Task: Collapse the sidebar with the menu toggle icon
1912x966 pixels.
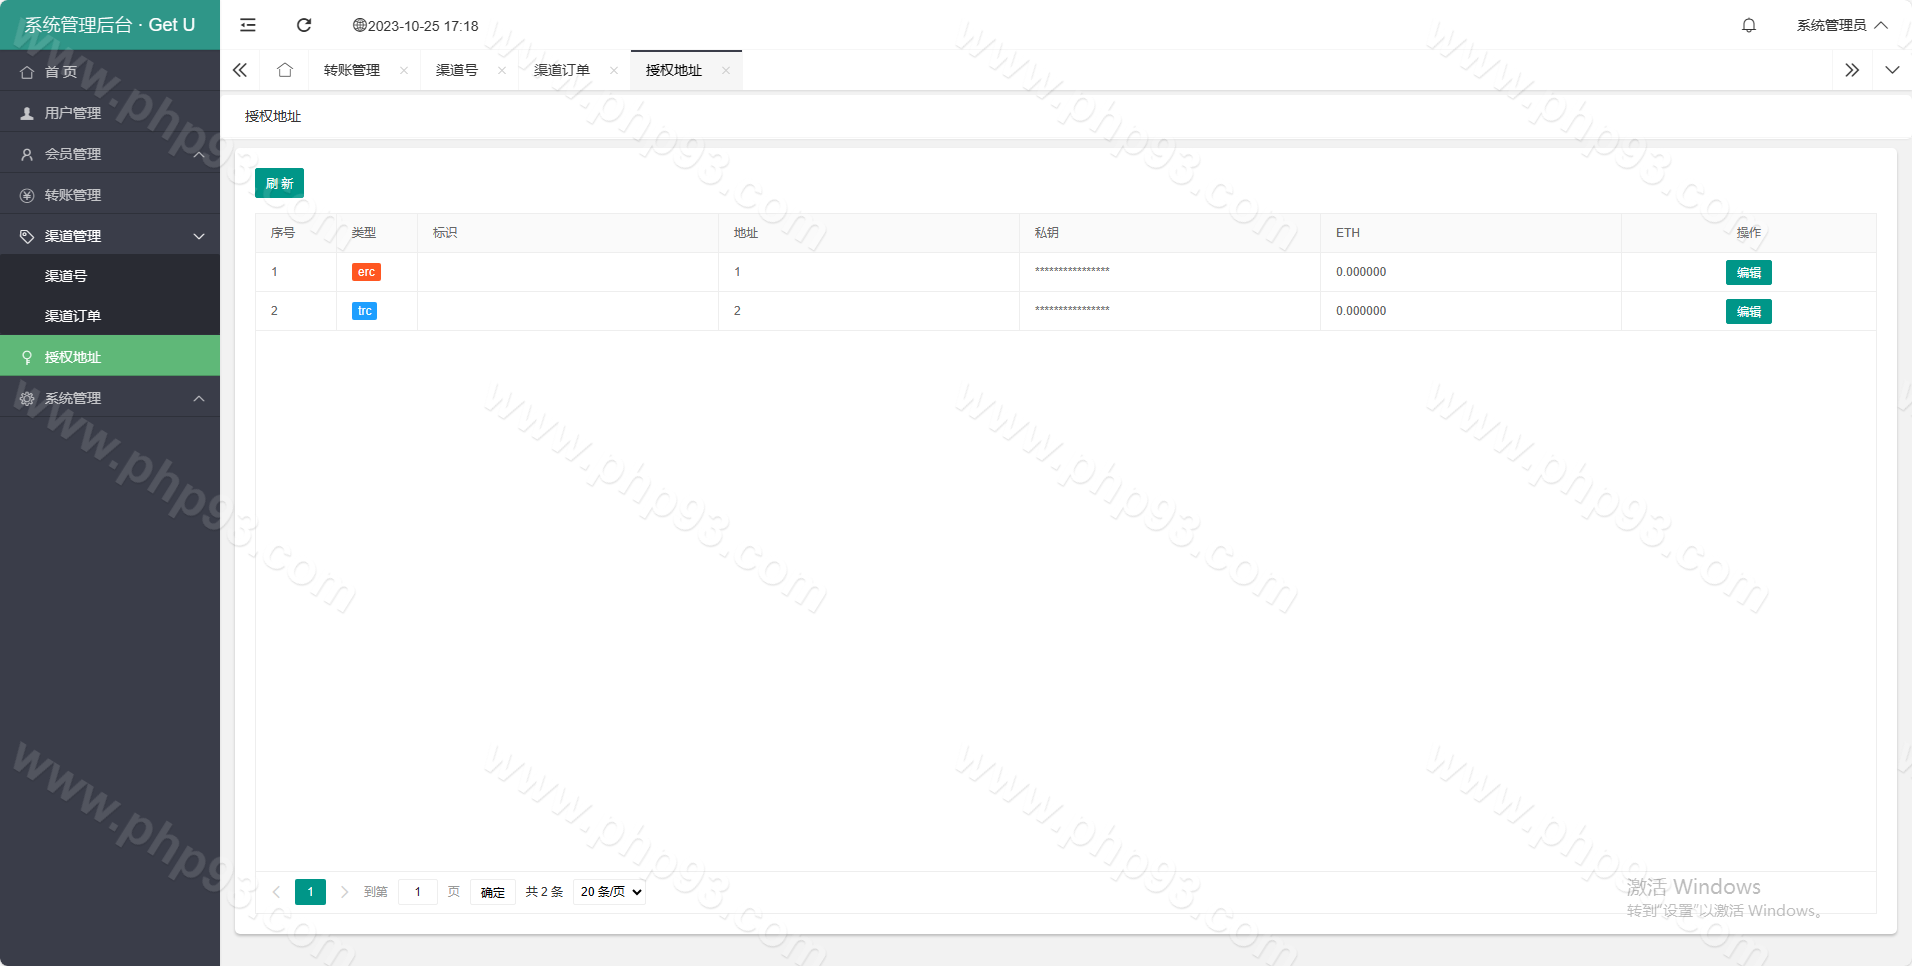Action: click(x=248, y=25)
